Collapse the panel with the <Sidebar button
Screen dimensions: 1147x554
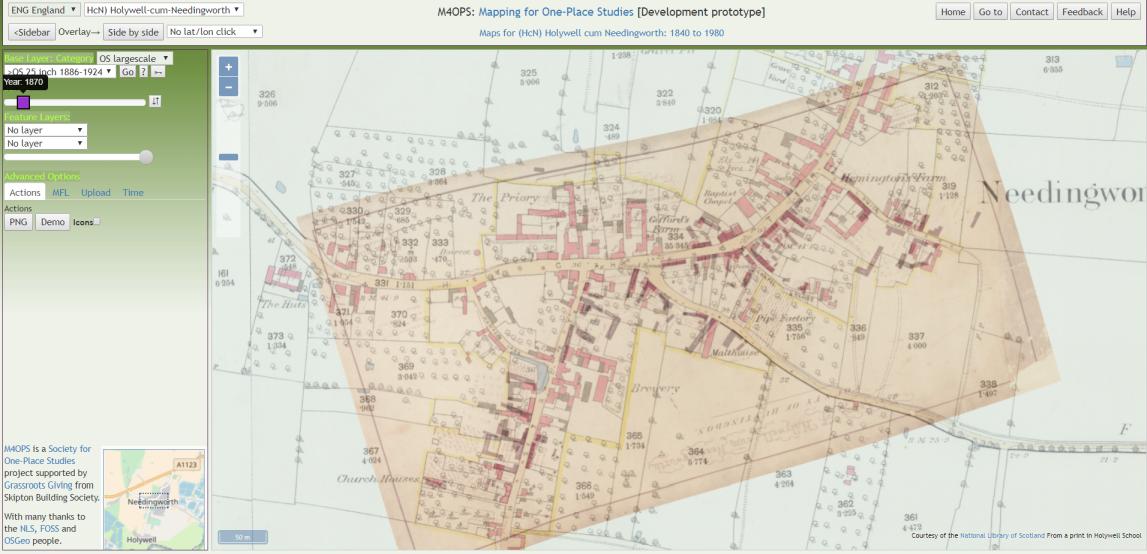tap(31, 32)
